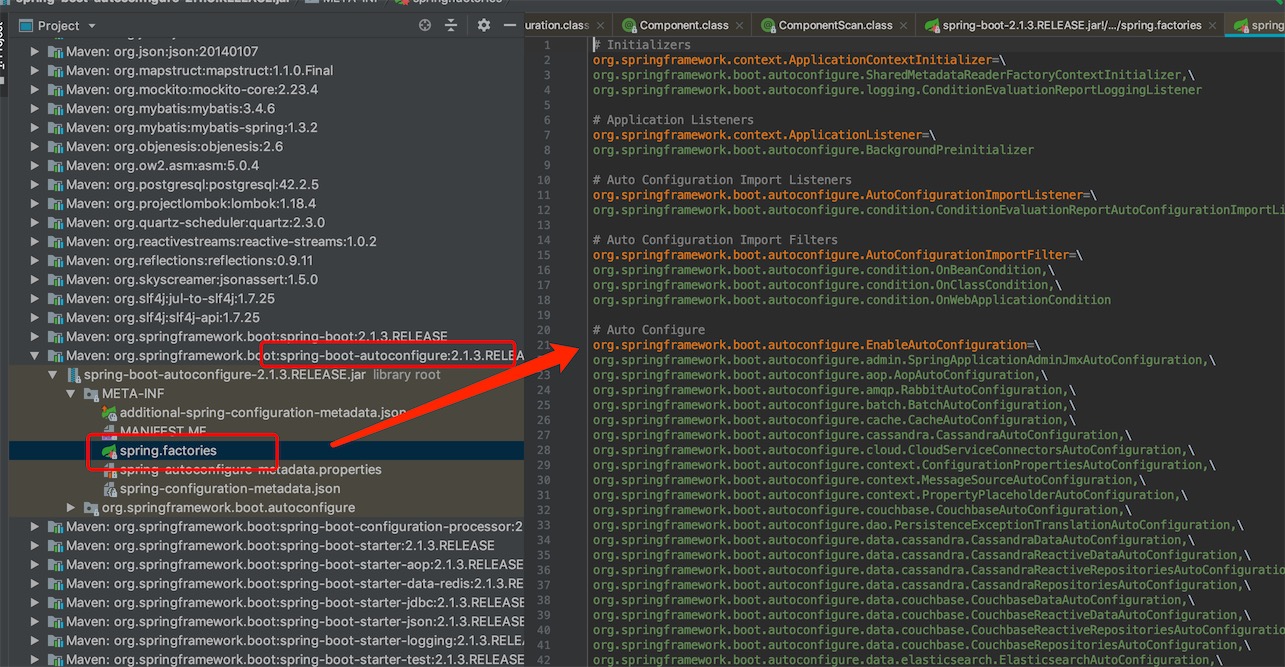Click spring.factories file leaf icon
The image size is (1285, 667).
click(109, 450)
